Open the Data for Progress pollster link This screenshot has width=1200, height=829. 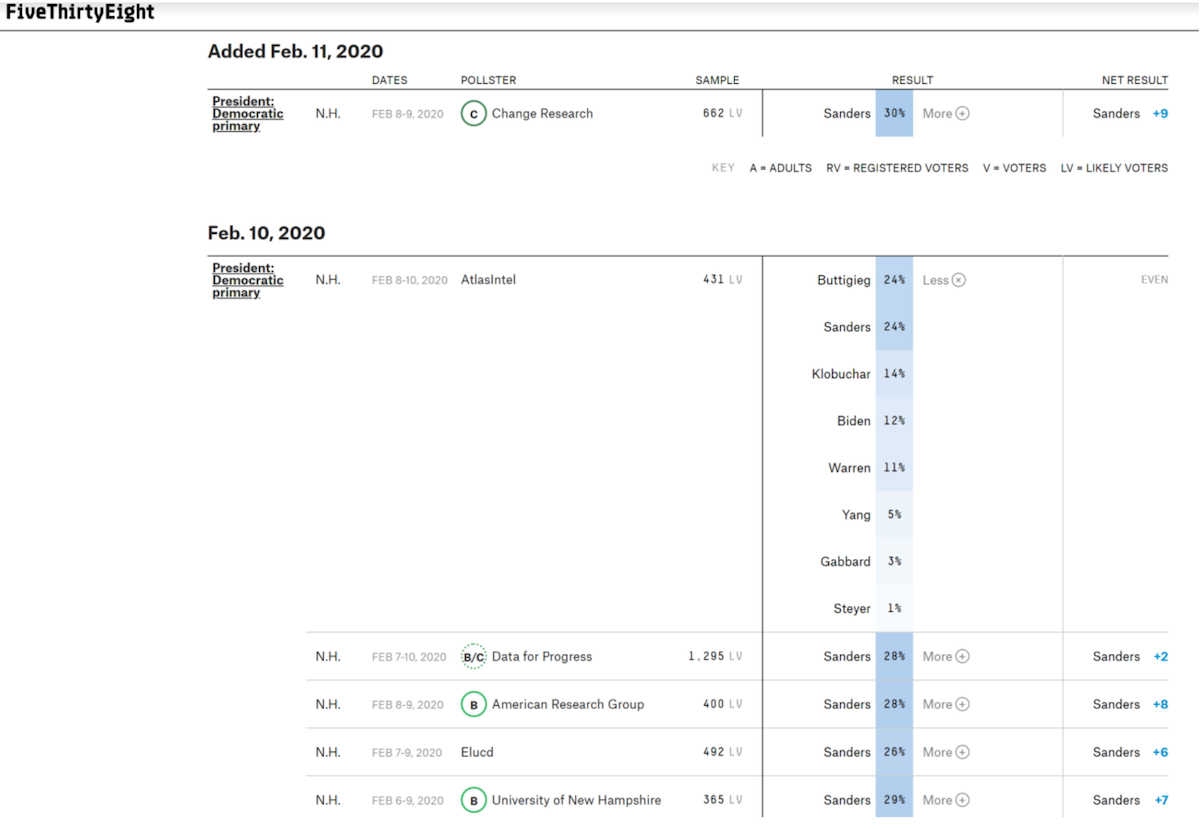coord(542,657)
